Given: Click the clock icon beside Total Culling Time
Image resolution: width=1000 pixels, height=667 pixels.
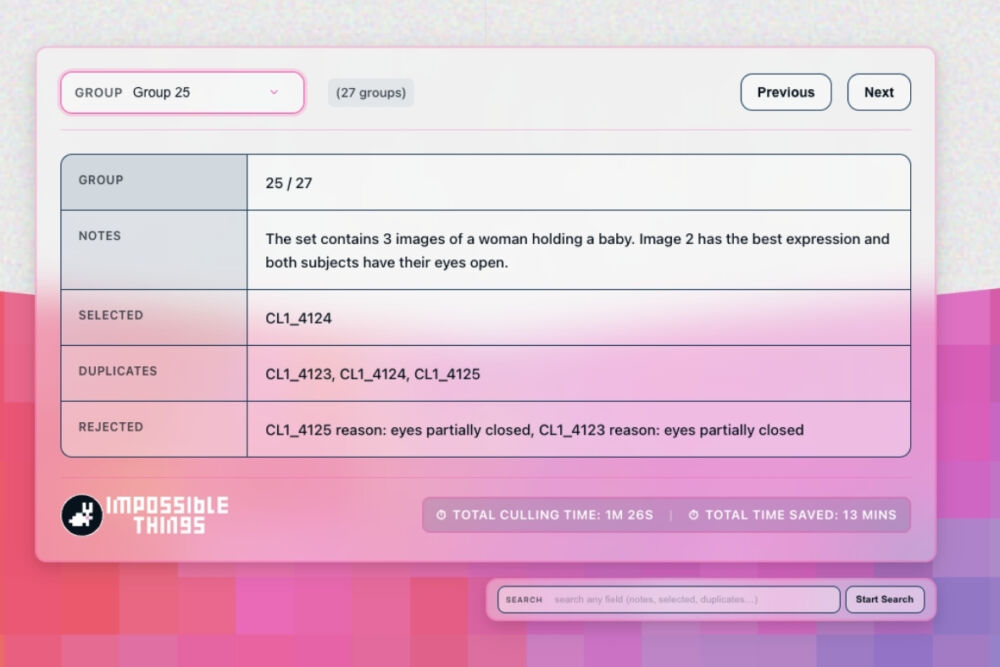Looking at the screenshot, I should click(x=441, y=515).
